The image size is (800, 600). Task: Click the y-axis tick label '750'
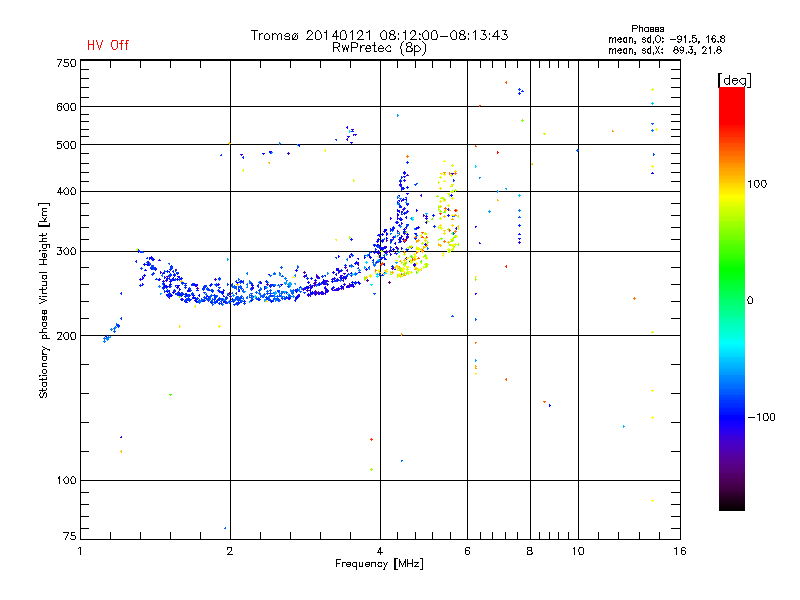pos(66,63)
